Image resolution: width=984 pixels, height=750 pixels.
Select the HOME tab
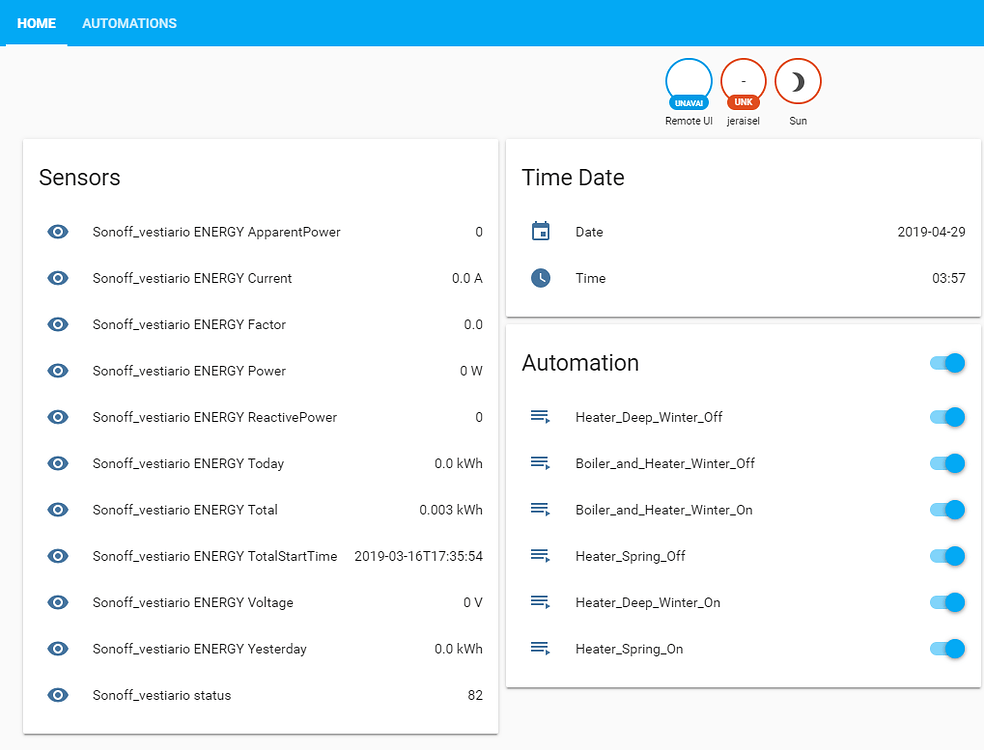tap(36, 23)
